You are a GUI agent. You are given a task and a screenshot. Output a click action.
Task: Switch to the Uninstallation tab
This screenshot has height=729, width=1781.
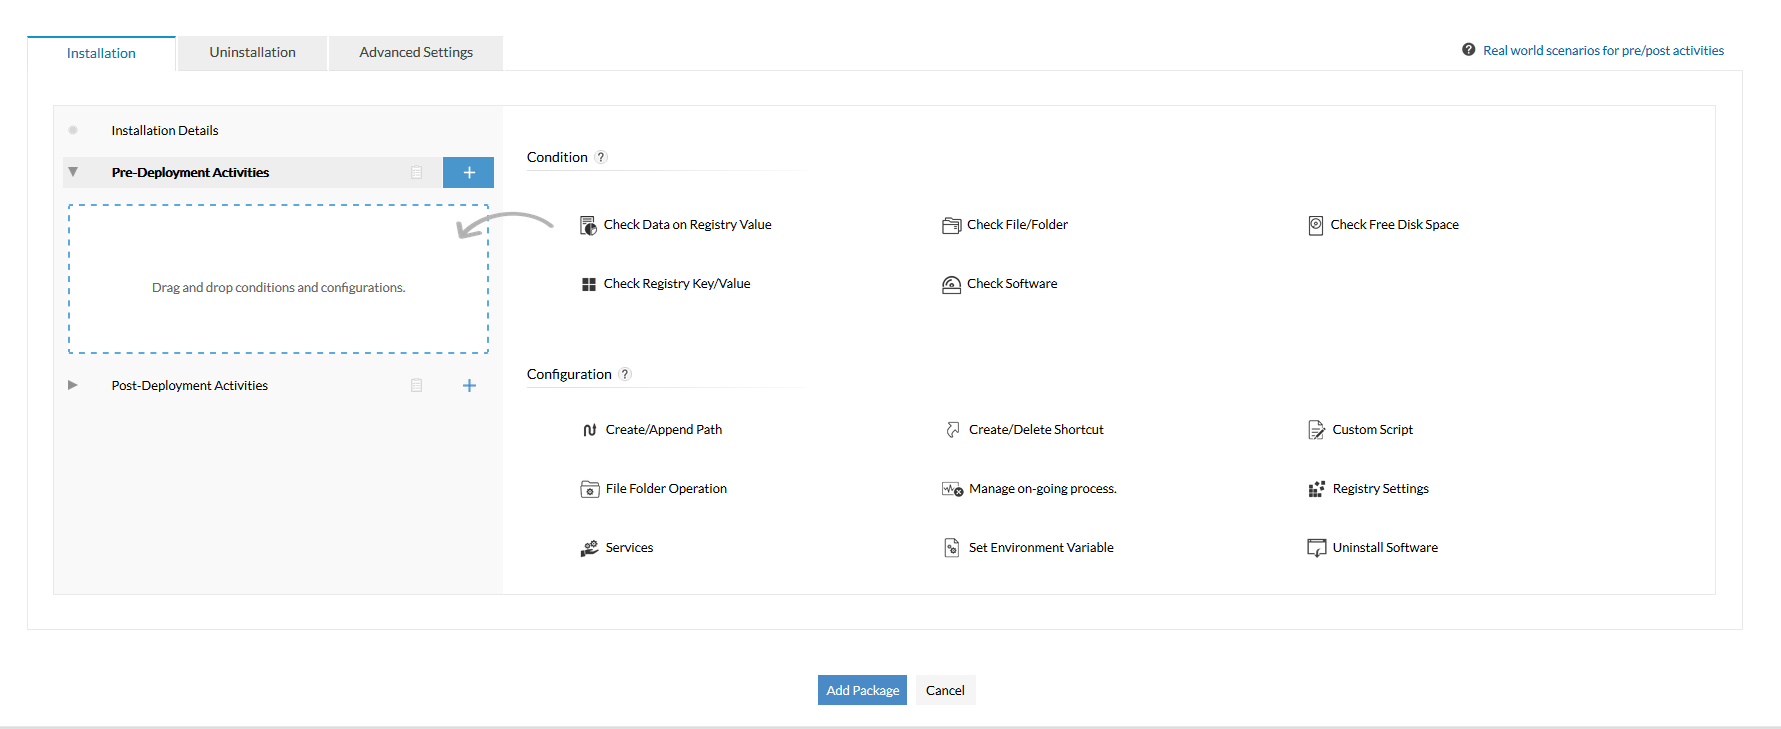(x=252, y=52)
